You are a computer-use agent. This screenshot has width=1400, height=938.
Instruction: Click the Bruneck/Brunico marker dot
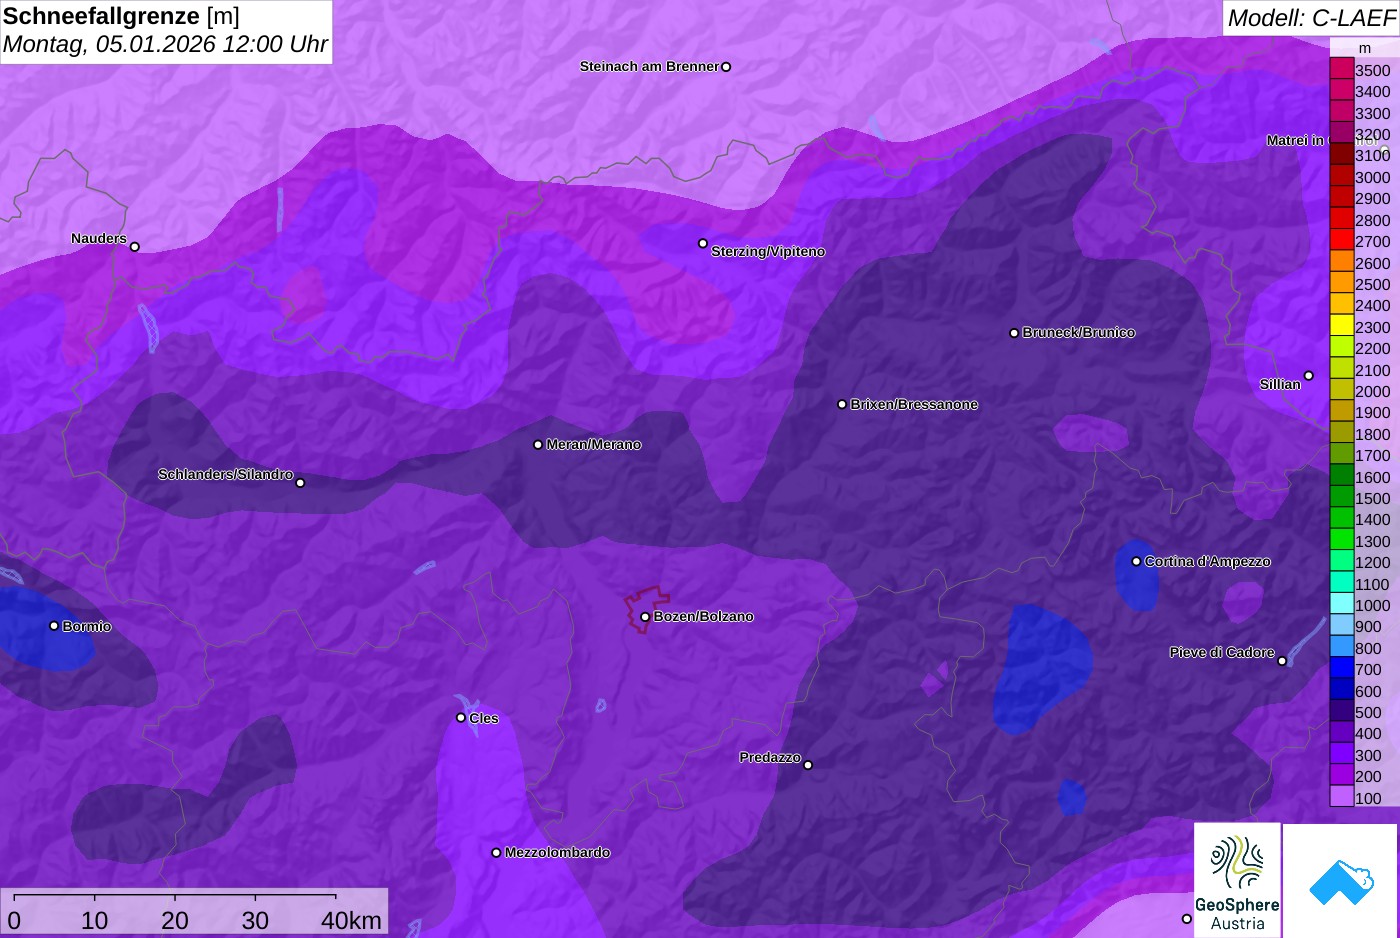(1014, 333)
